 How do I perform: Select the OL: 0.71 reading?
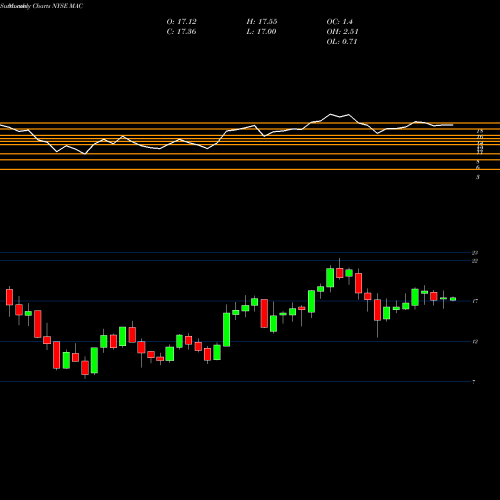[342, 42]
